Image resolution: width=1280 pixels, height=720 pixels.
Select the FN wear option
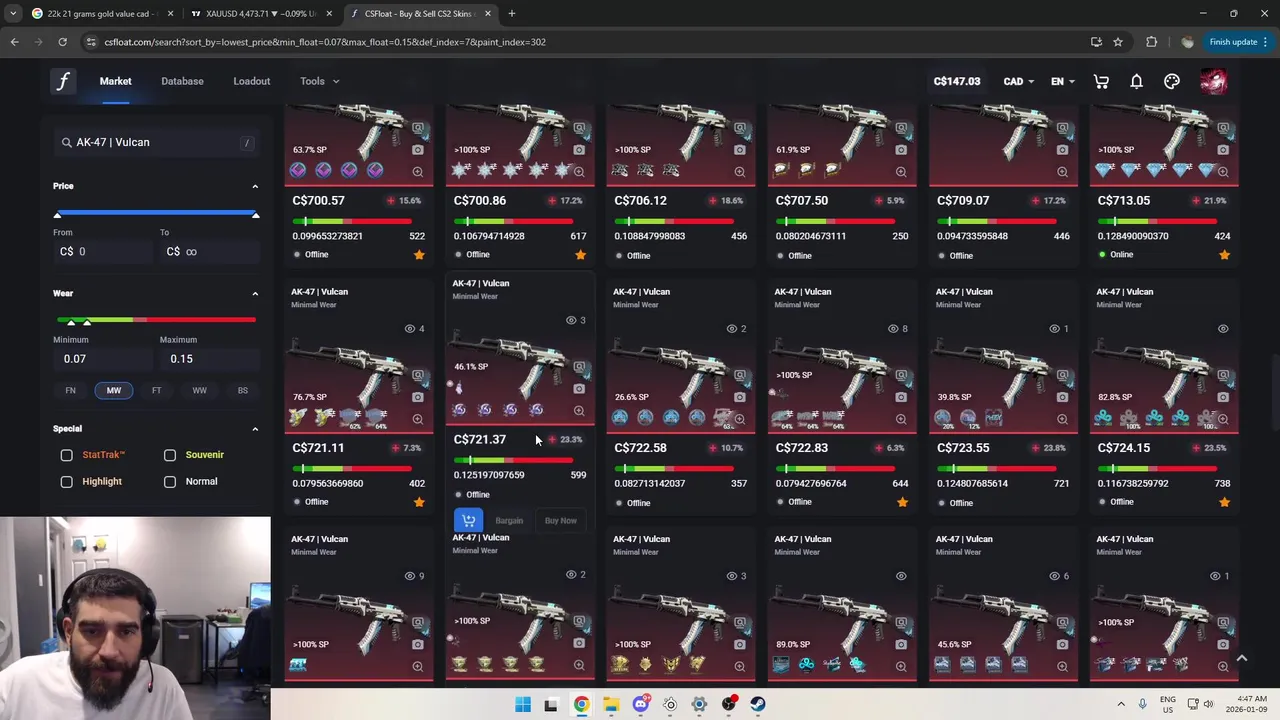click(70, 390)
